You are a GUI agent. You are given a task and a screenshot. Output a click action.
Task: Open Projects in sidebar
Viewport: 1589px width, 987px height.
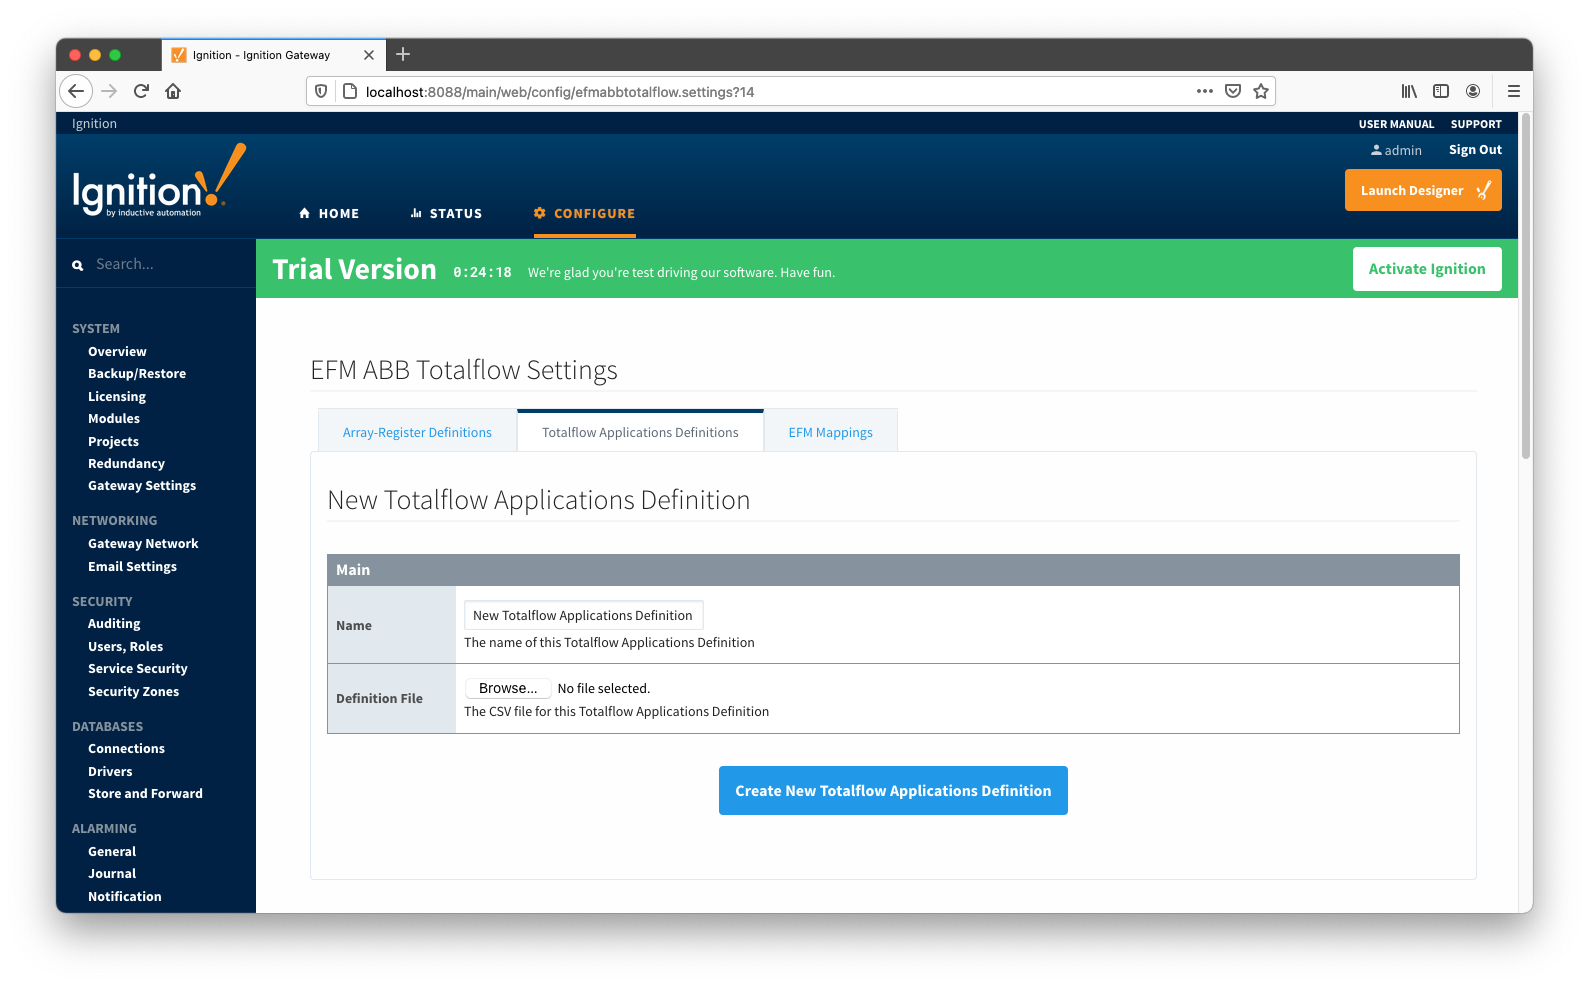pos(113,442)
